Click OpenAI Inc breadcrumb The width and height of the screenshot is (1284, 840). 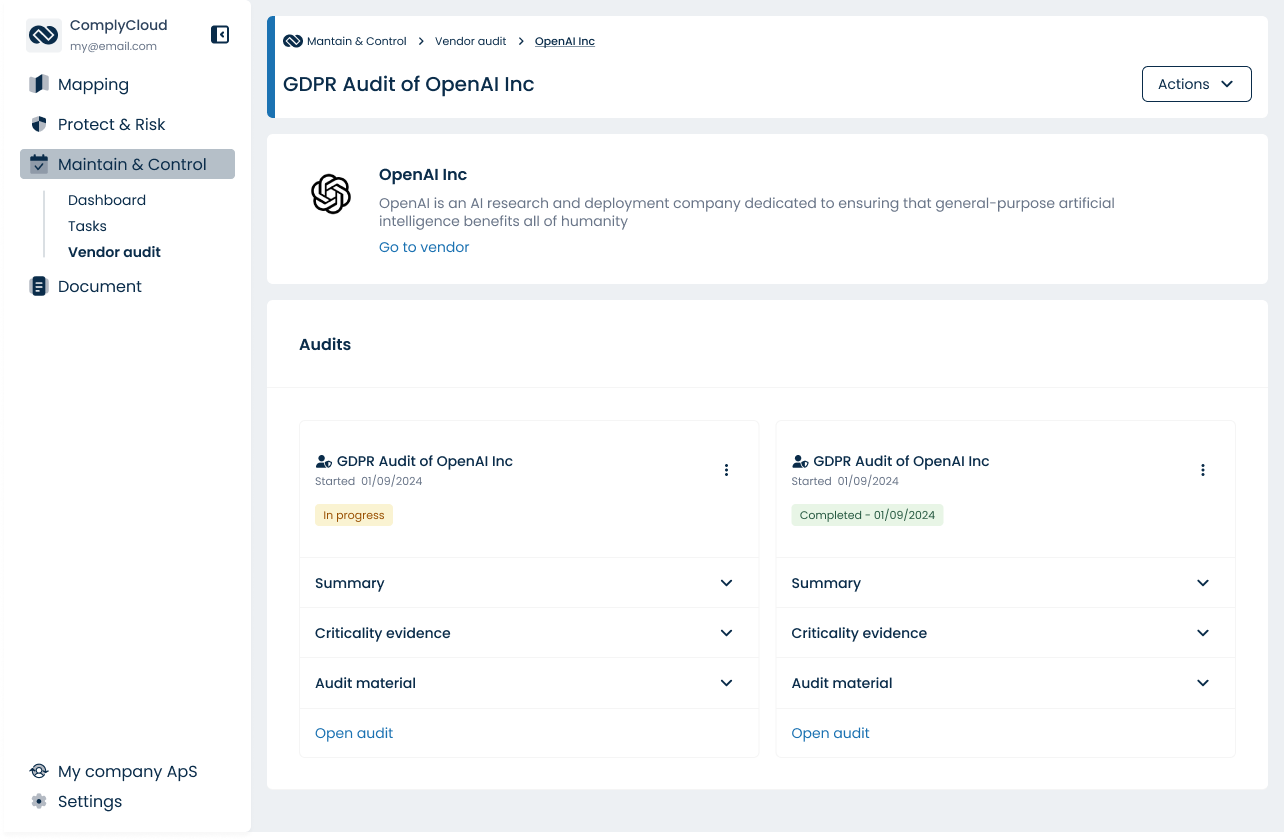click(x=565, y=41)
